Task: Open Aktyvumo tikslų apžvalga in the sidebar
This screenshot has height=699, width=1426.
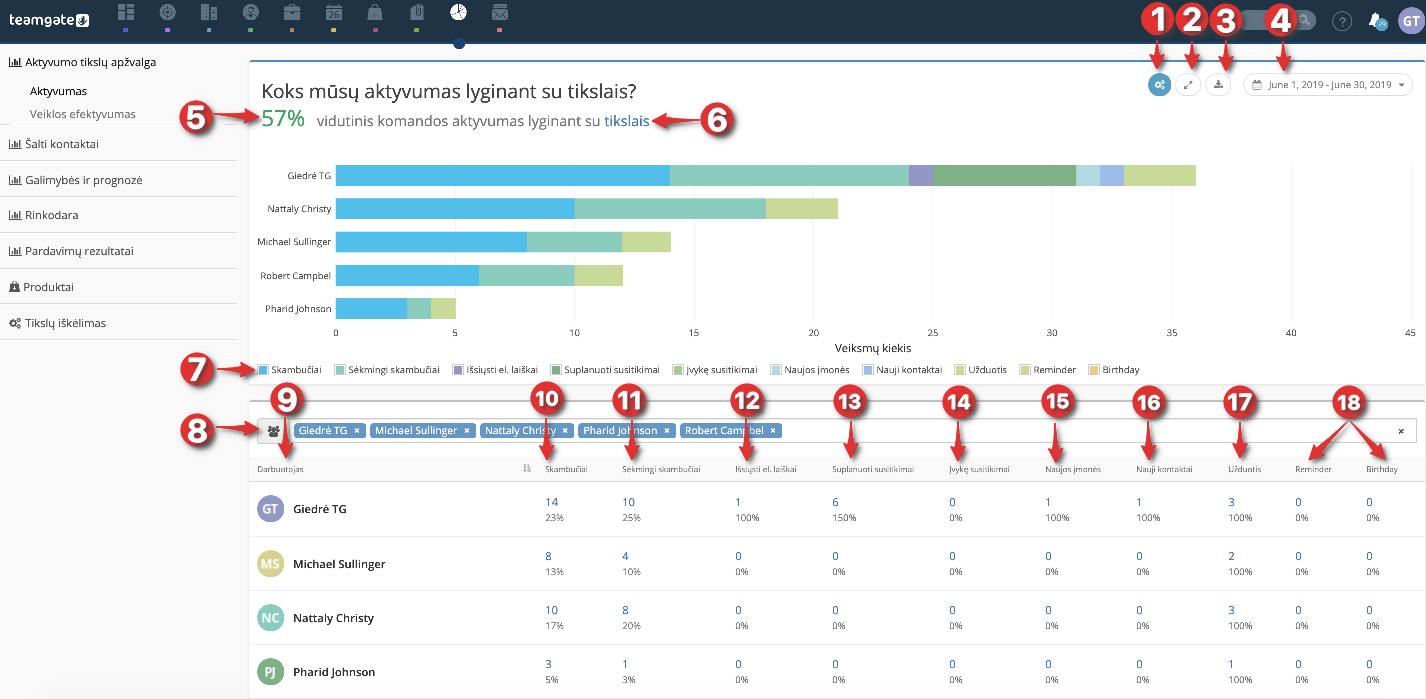Action: click(82, 62)
